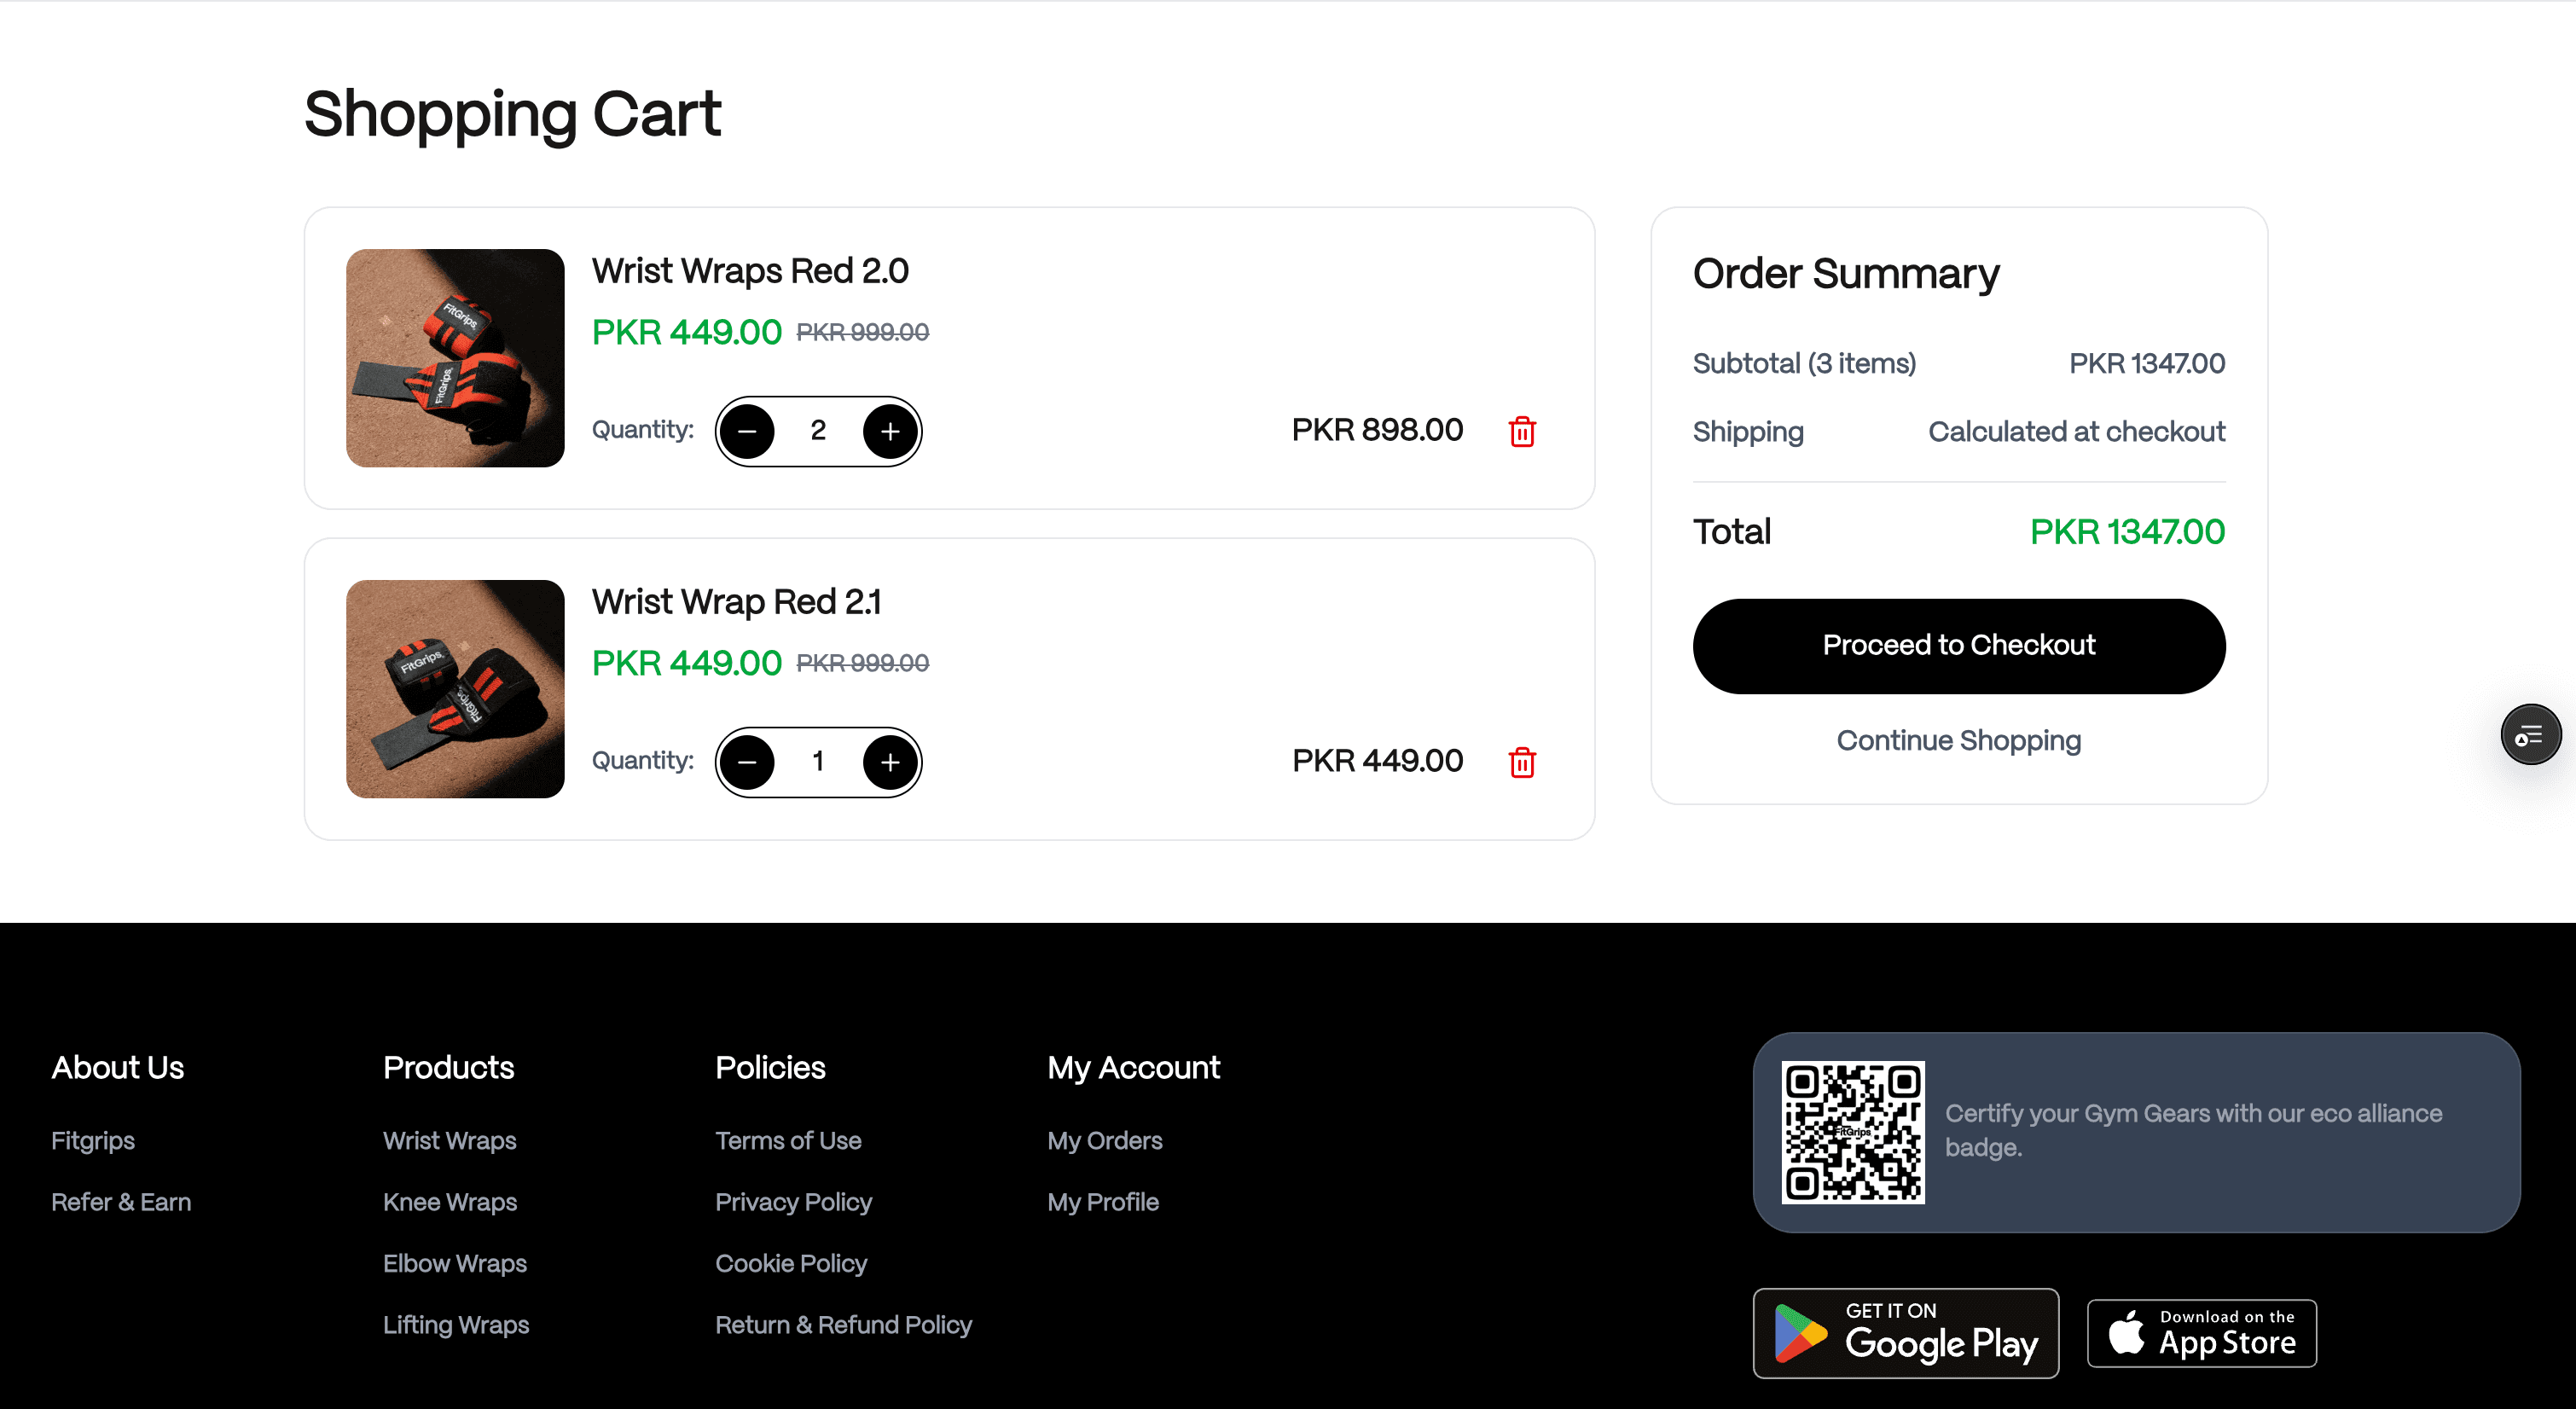The height and width of the screenshot is (1409, 2576).
Task: Open the Refer & Earn page
Action: [120, 1202]
